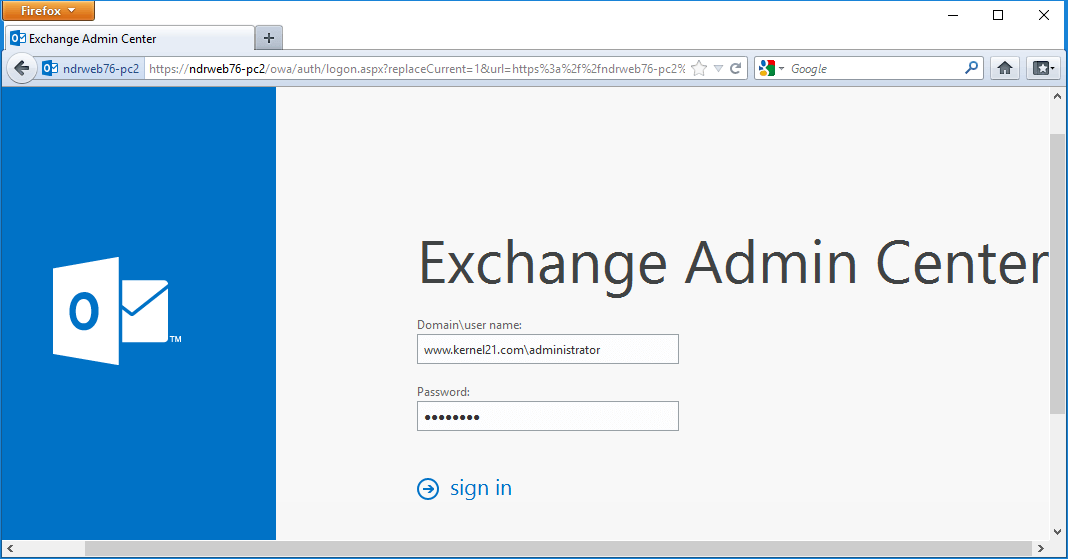Click the vertical scrollbar thumb

pos(1057,274)
